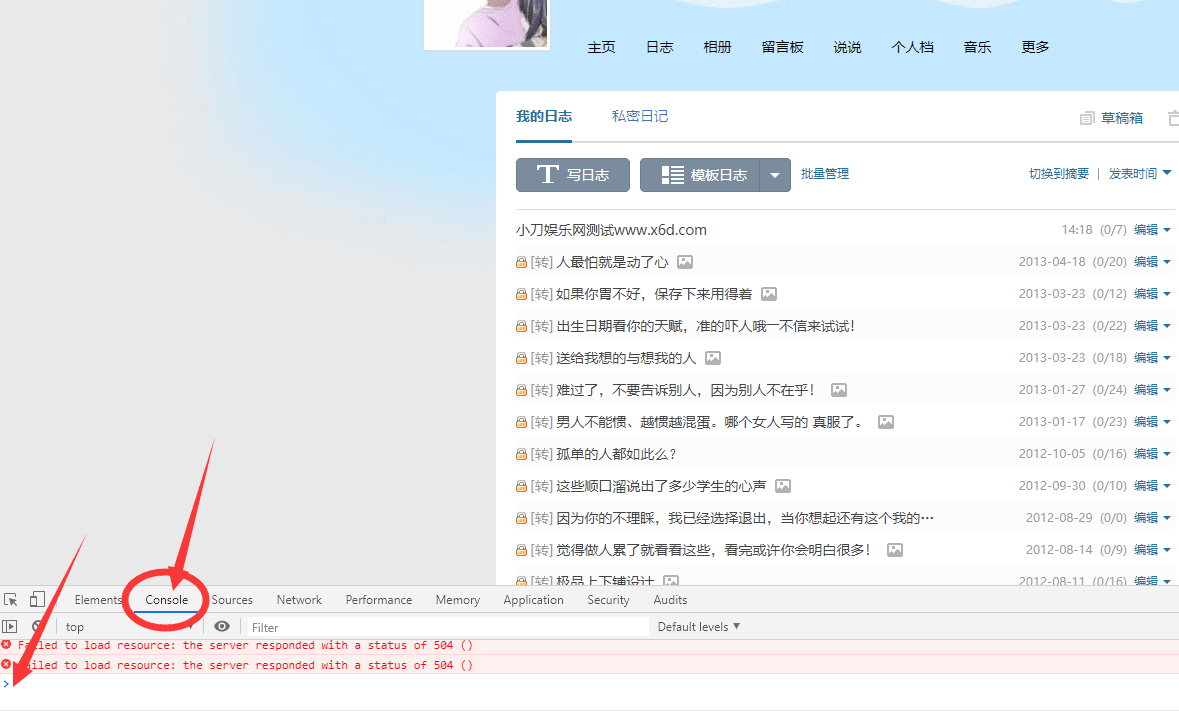The height and width of the screenshot is (711, 1179).
Task: Click the red error icon in the console
Action: 8,645
